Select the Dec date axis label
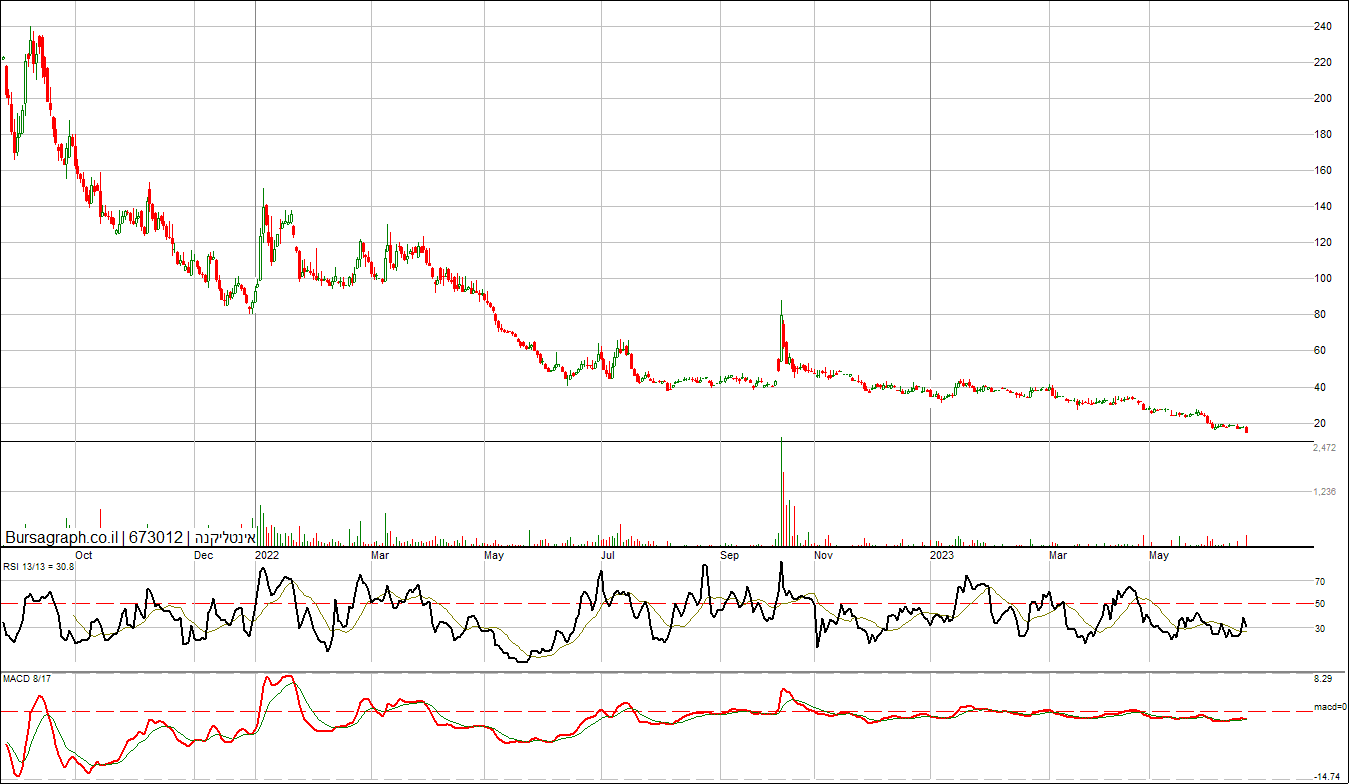This screenshot has width=1349, height=784. (x=203, y=554)
